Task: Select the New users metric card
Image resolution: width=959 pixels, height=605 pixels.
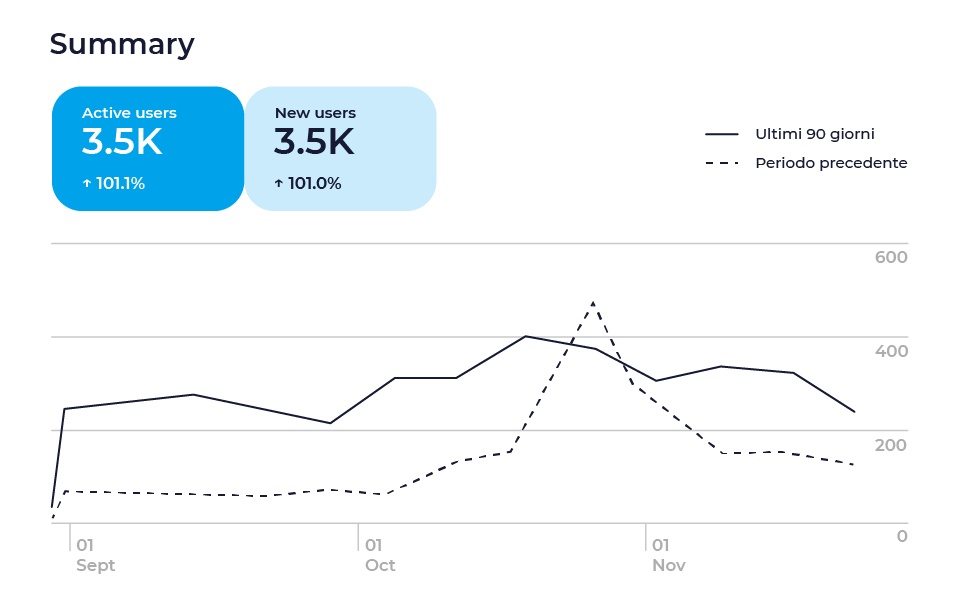Action: tap(340, 148)
